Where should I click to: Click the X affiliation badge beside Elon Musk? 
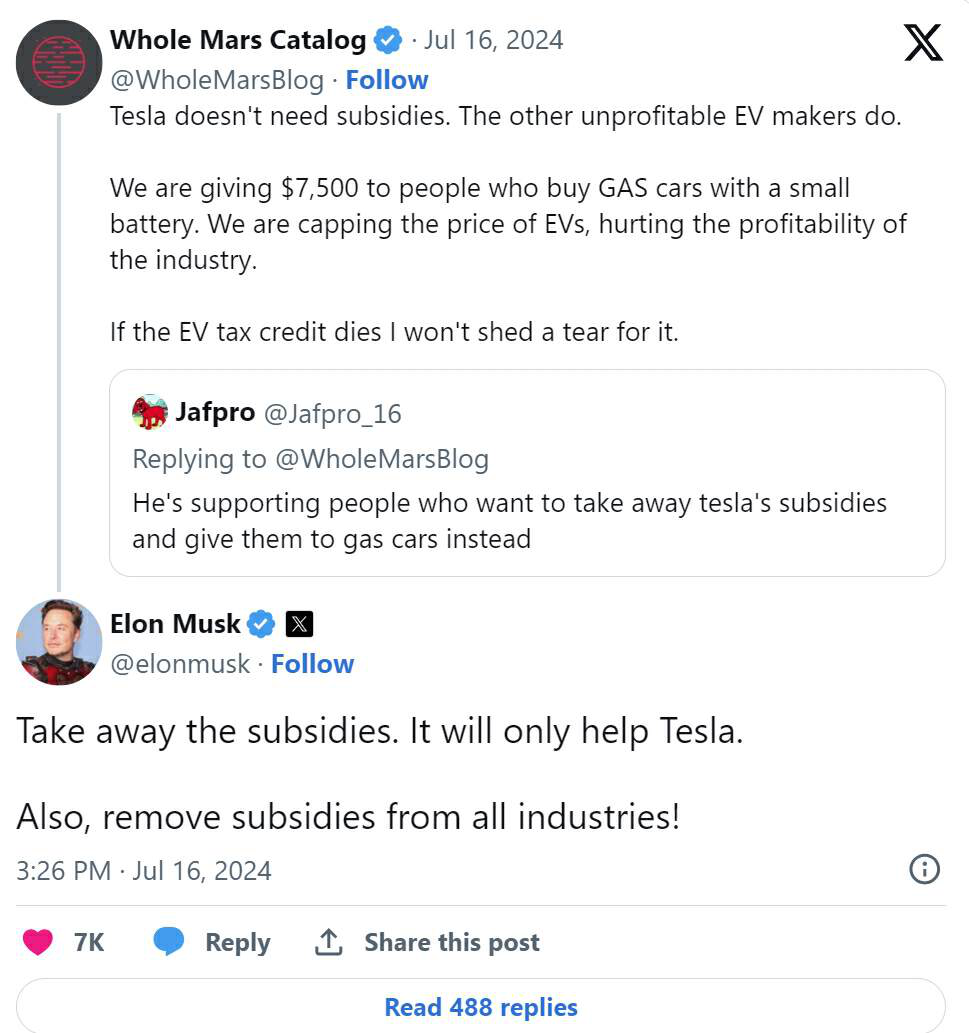[x=299, y=624]
